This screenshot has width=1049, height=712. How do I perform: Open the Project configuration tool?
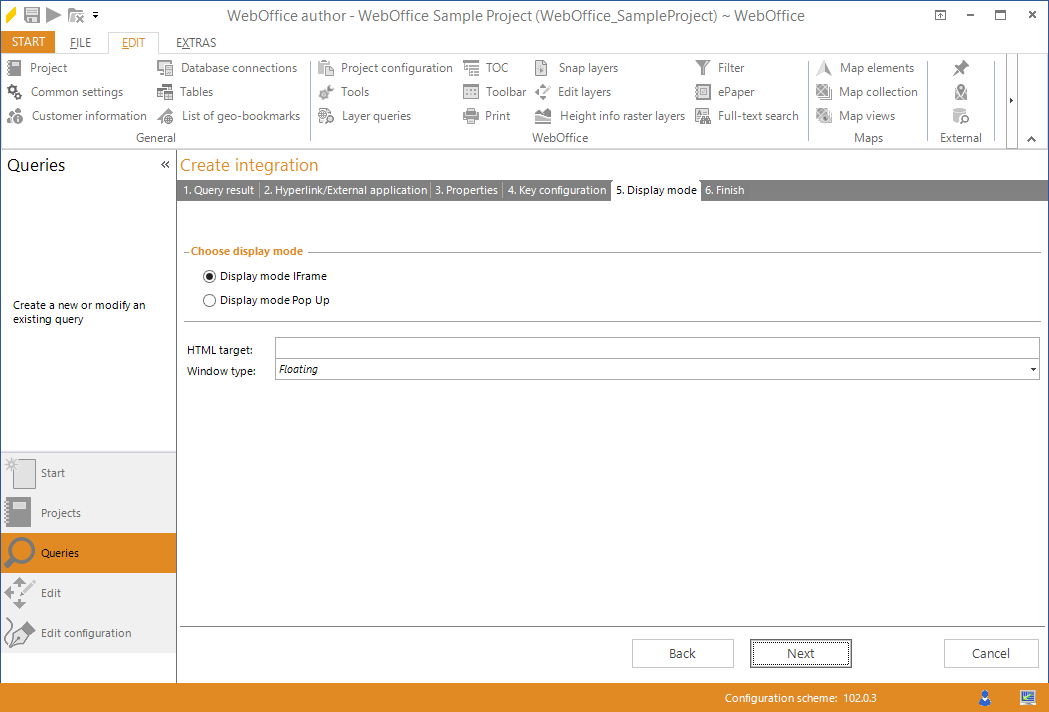[x=385, y=68]
